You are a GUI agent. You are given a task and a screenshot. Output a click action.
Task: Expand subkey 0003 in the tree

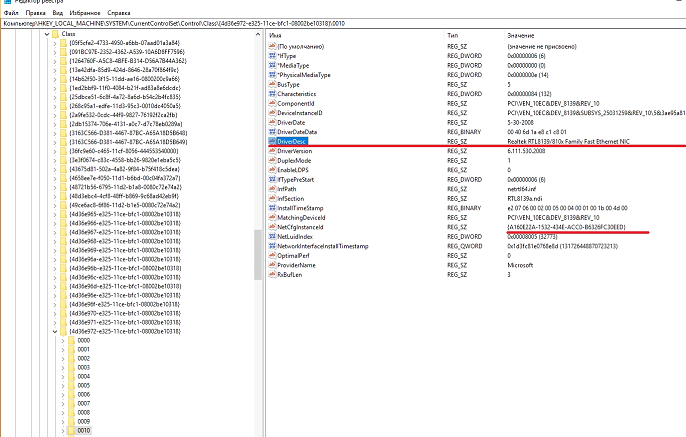tap(61, 368)
